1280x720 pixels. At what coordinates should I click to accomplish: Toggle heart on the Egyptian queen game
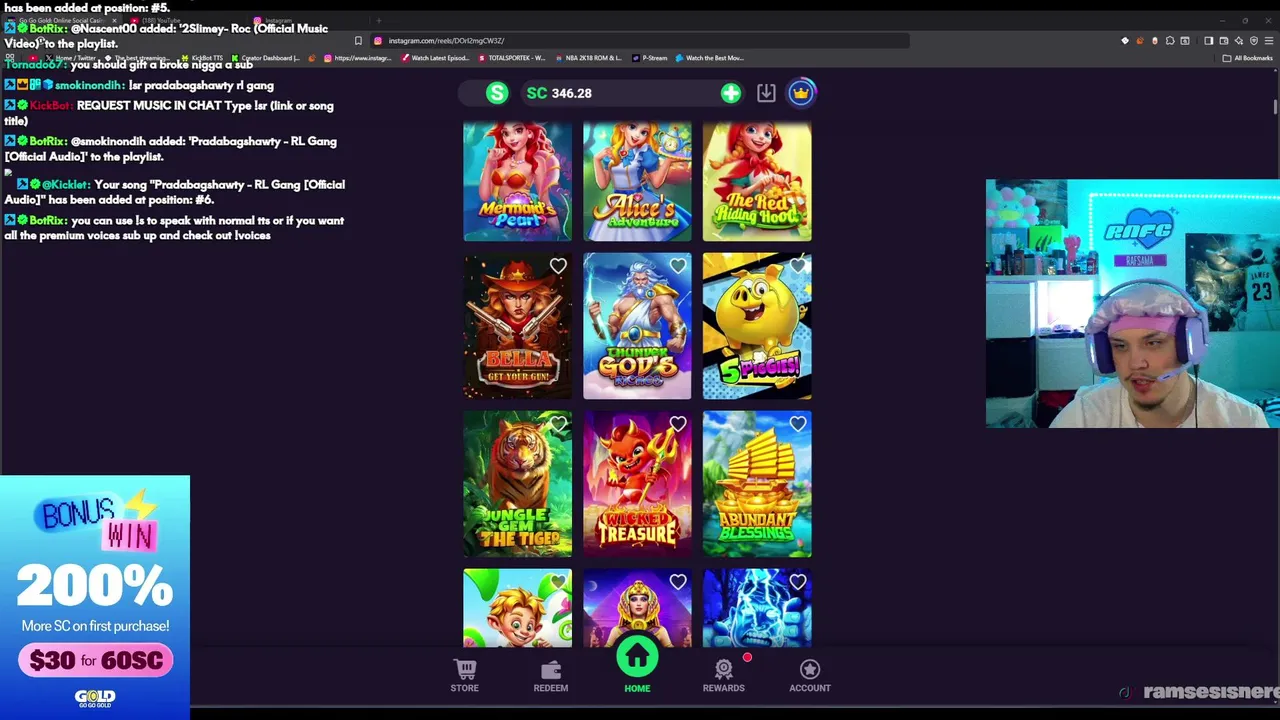pos(678,581)
